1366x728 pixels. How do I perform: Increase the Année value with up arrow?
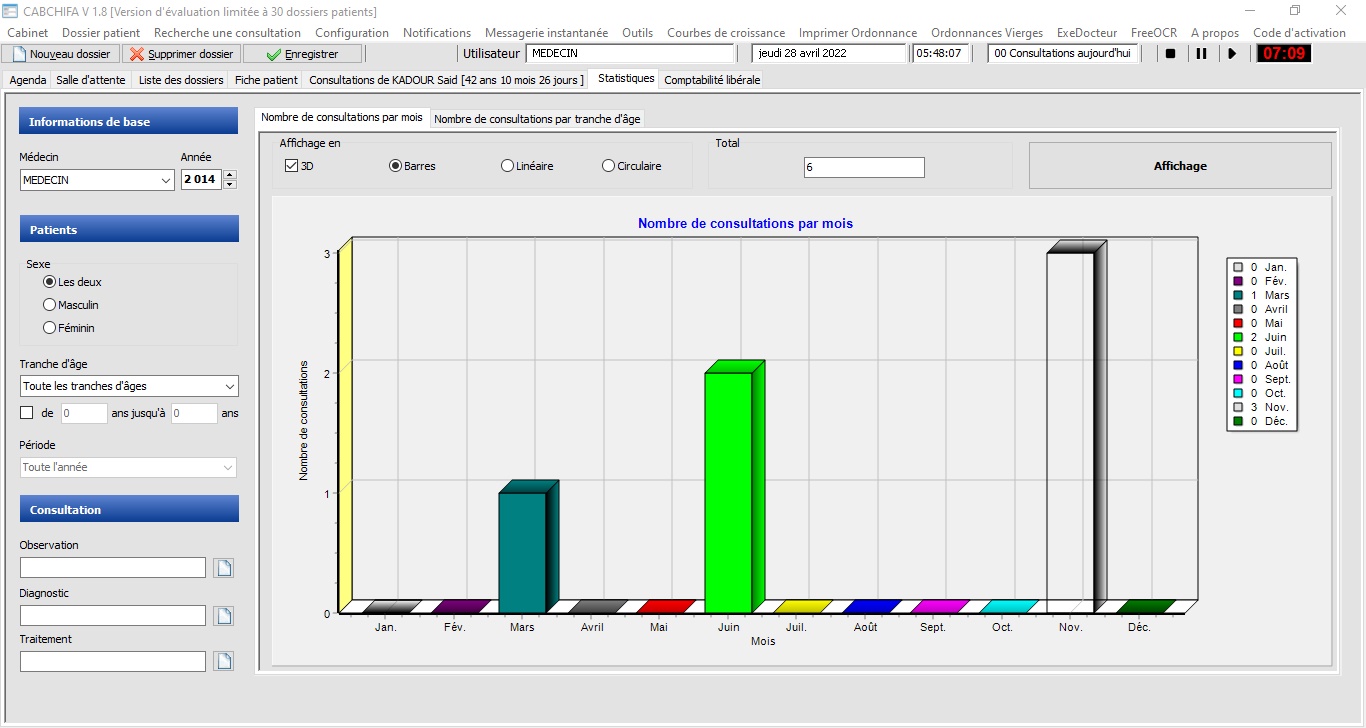(x=230, y=176)
